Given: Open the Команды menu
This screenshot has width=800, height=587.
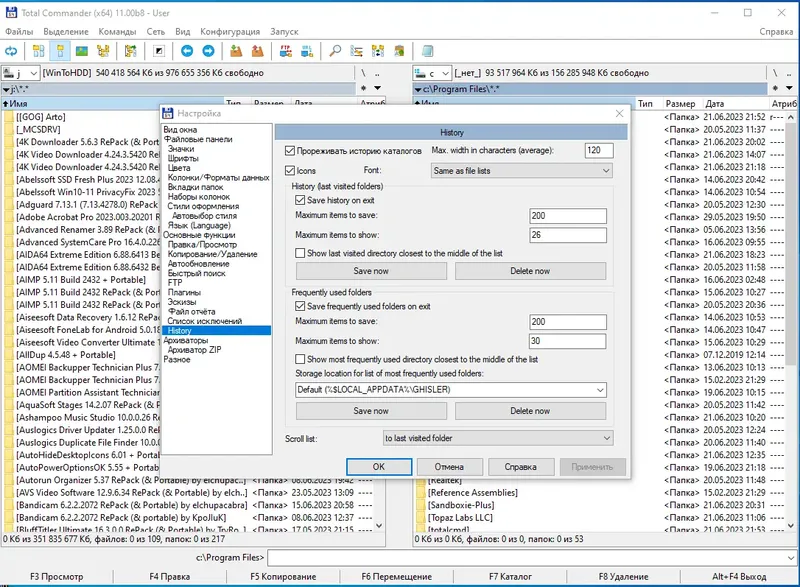Looking at the screenshot, I should pyautogui.click(x=117, y=31).
